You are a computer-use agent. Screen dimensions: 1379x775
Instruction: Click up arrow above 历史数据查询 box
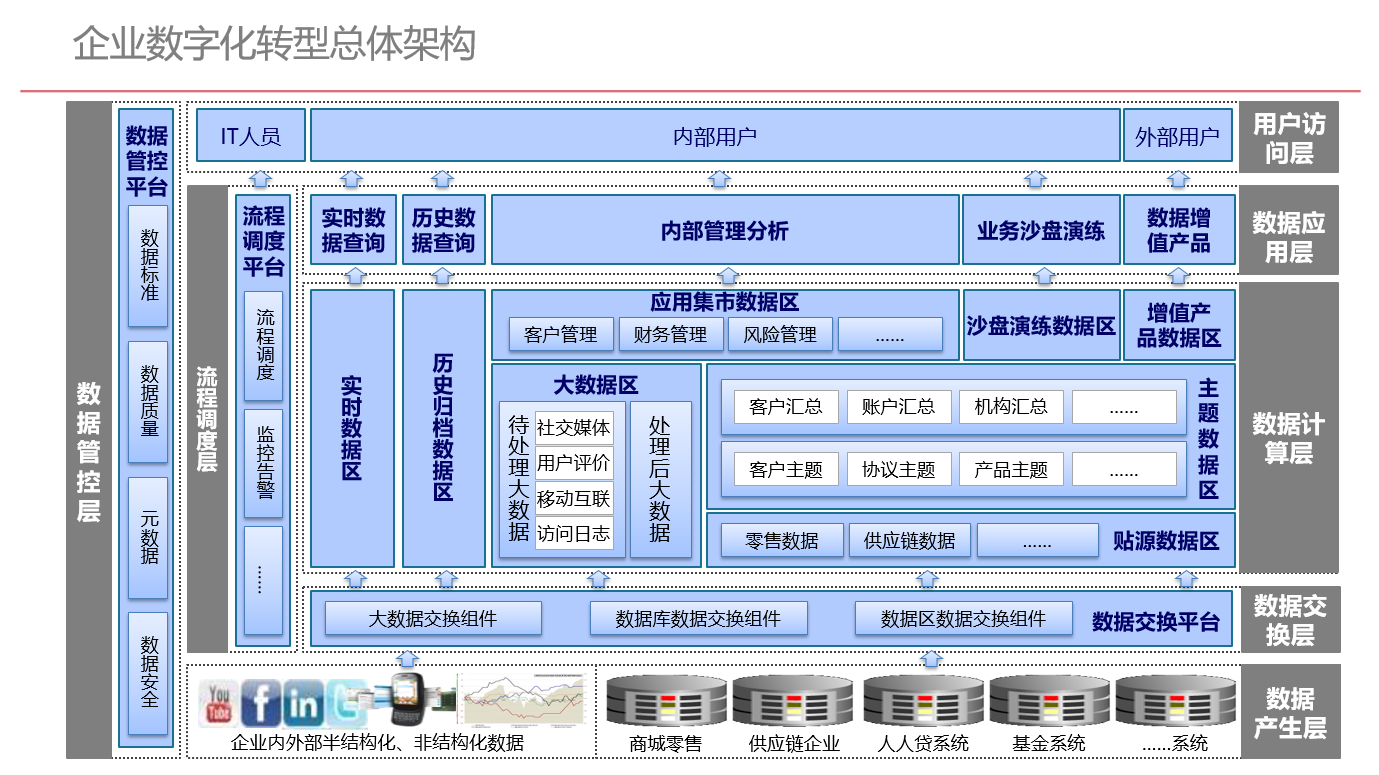click(x=443, y=179)
